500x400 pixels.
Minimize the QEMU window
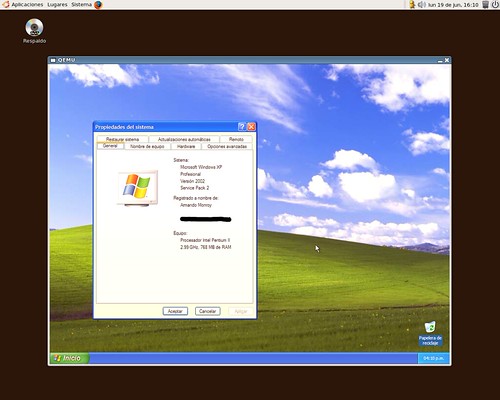(440, 60)
